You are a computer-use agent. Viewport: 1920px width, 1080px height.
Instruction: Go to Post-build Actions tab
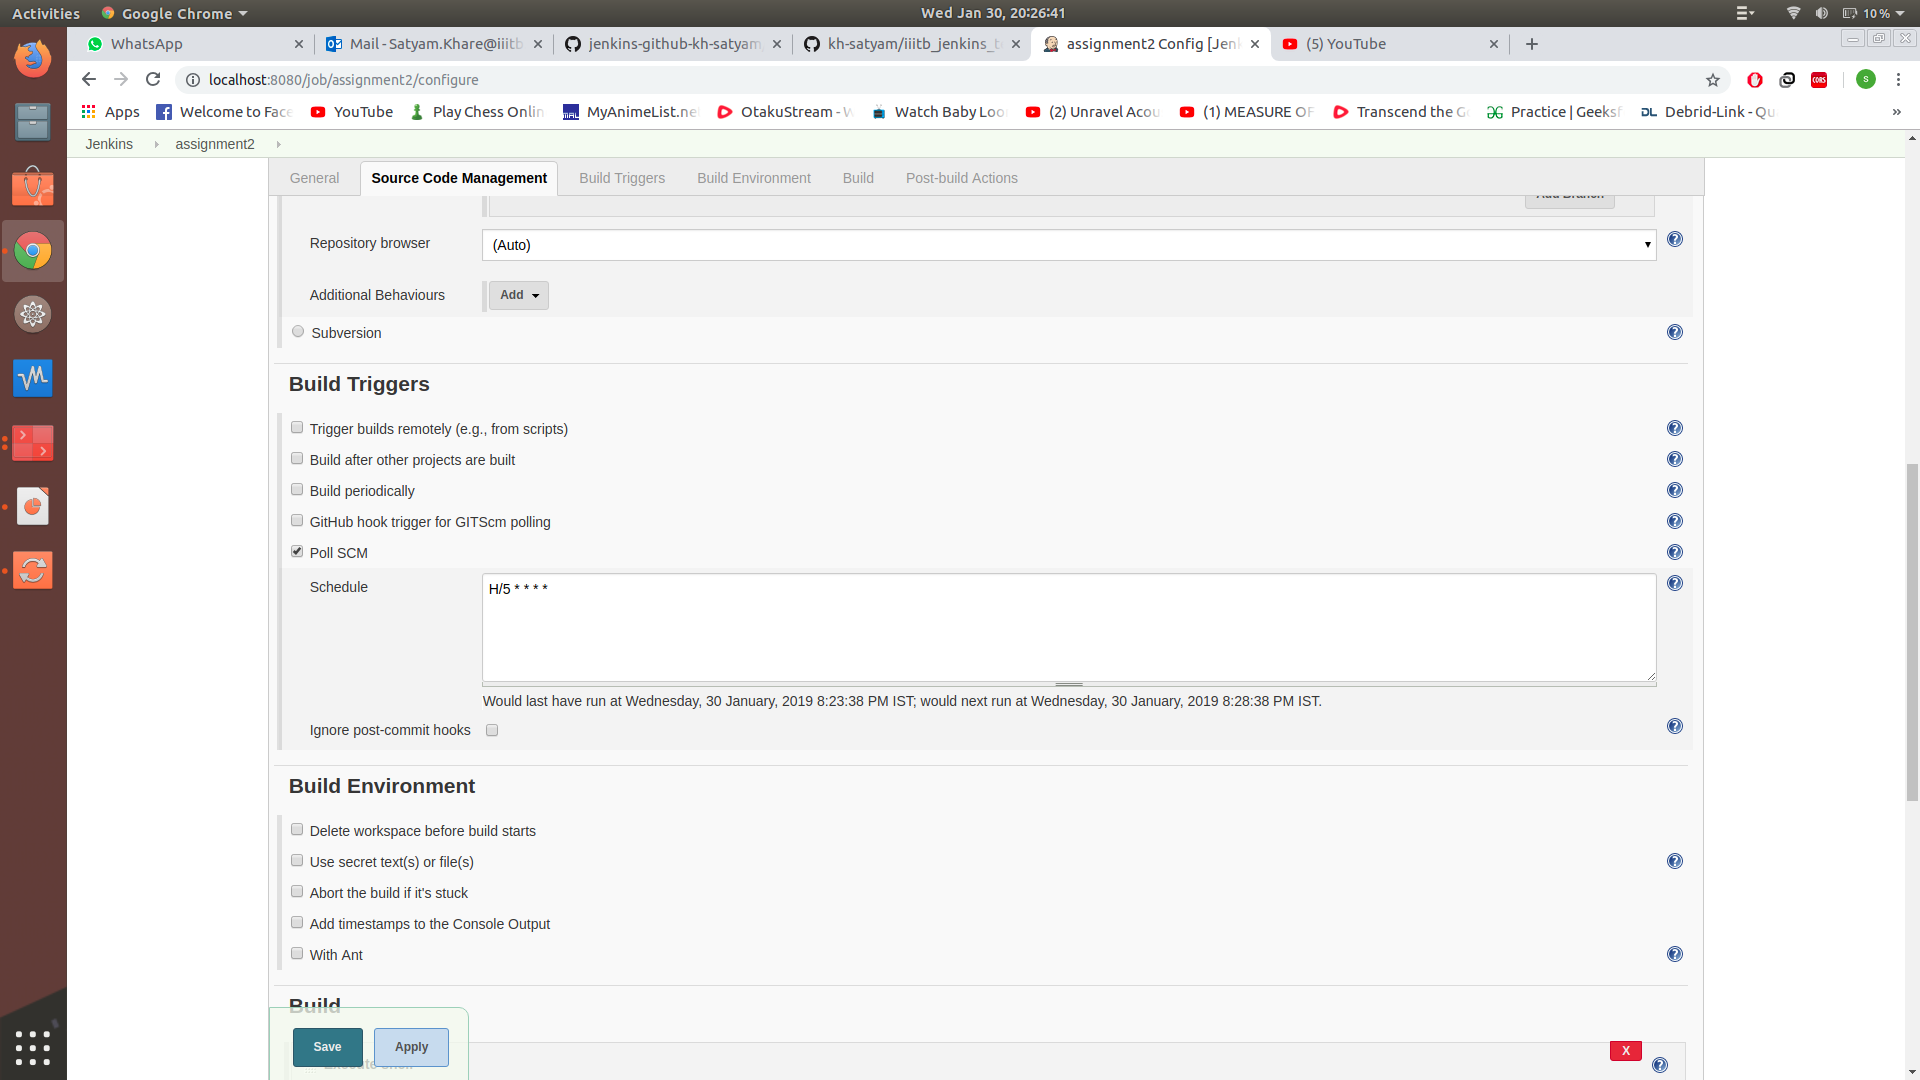point(961,178)
